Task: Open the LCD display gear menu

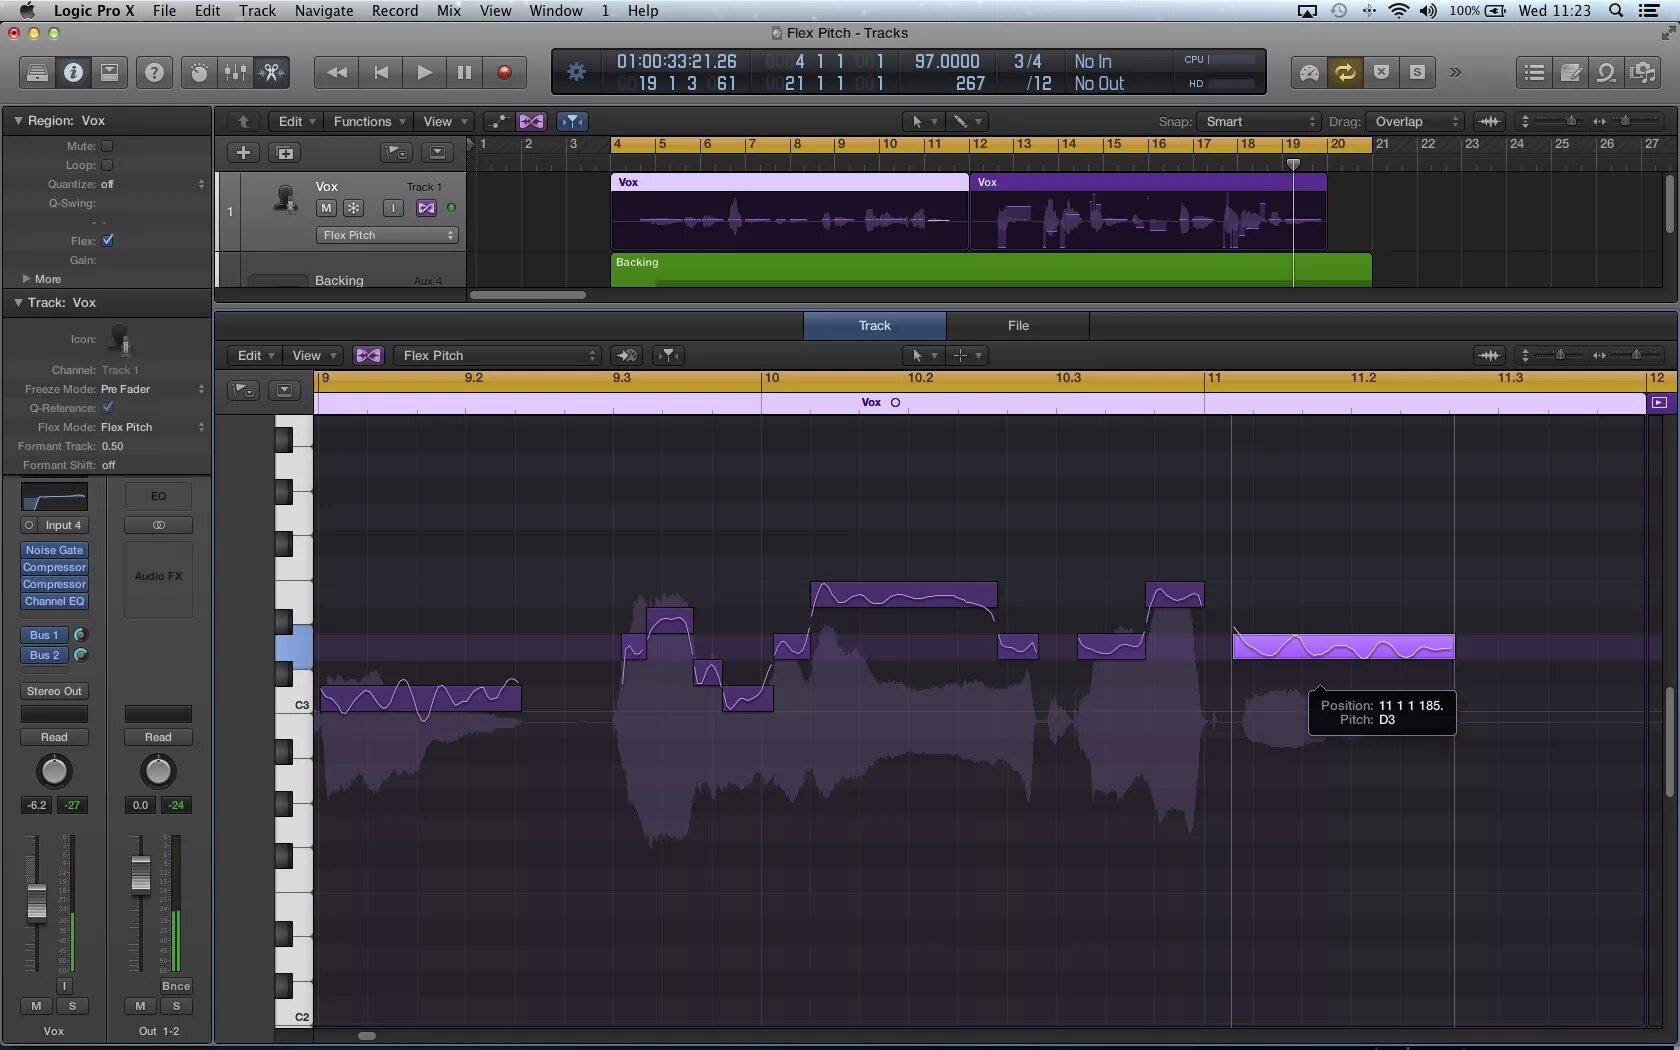Action: (577, 72)
